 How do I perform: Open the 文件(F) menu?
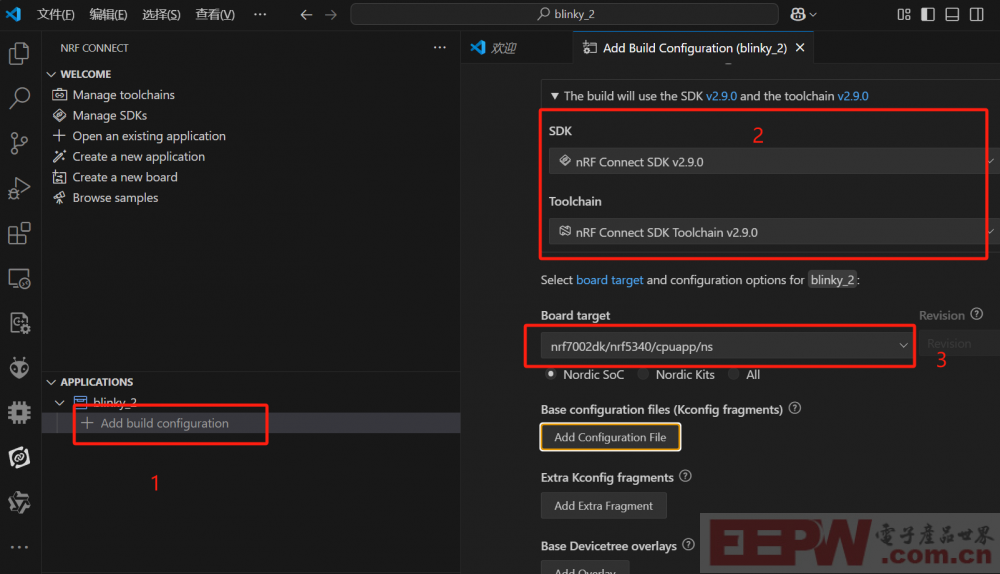tap(55, 14)
